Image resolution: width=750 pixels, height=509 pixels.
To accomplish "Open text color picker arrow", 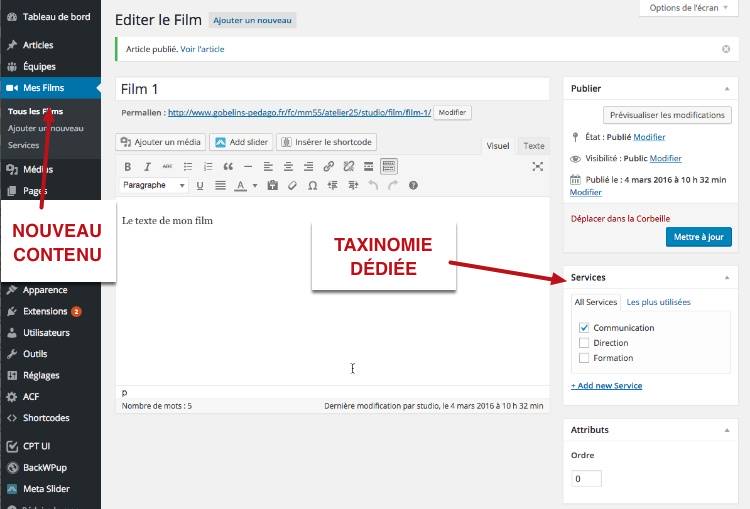I will click(255, 185).
